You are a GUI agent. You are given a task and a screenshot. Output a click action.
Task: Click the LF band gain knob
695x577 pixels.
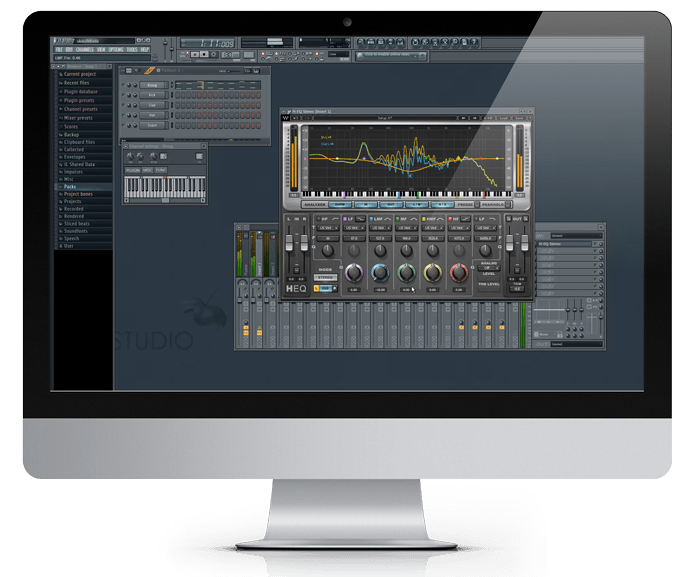point(354,273)
